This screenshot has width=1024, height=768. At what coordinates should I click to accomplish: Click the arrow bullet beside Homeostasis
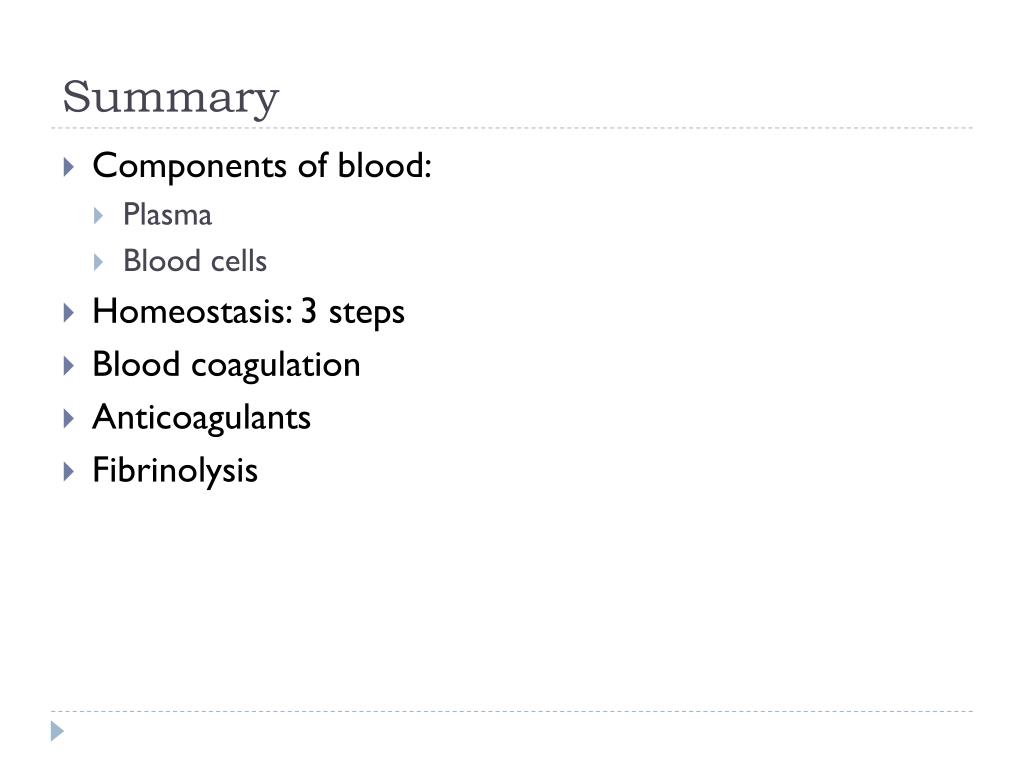69,313
